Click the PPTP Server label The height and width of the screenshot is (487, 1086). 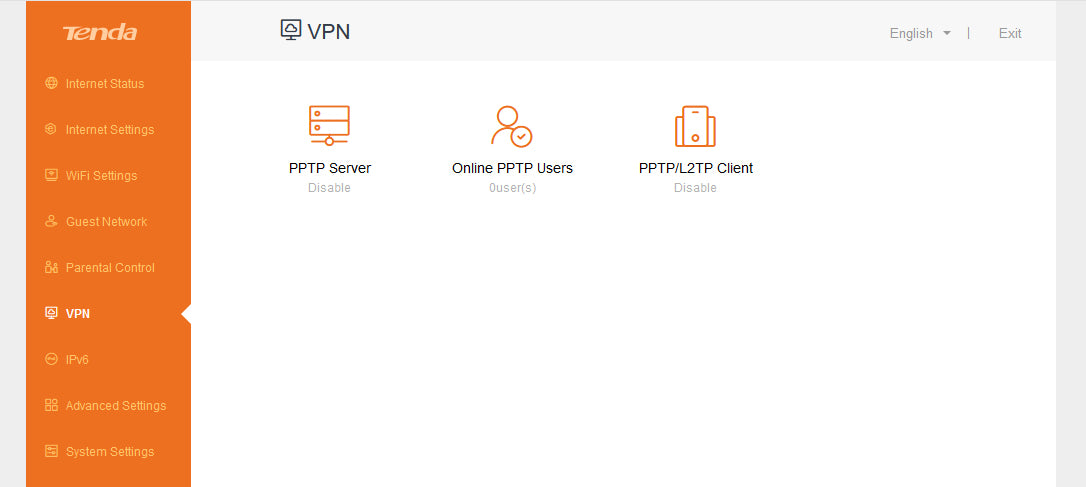(x=330, y=168)
